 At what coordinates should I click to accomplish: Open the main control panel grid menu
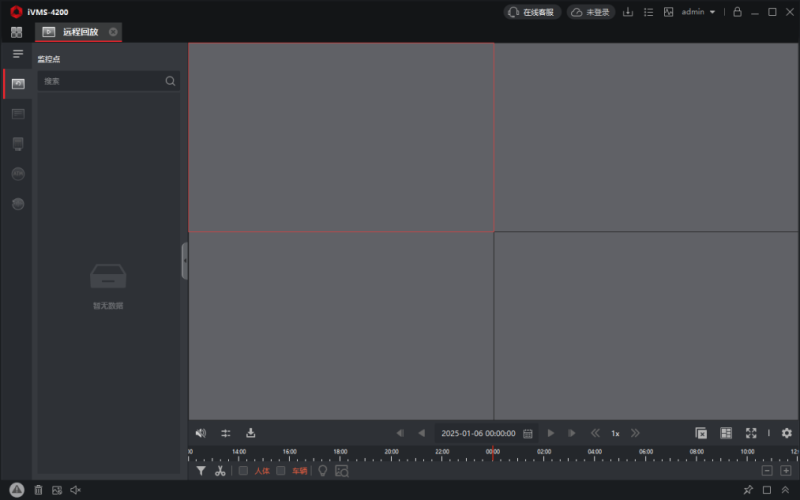point(17,32)
